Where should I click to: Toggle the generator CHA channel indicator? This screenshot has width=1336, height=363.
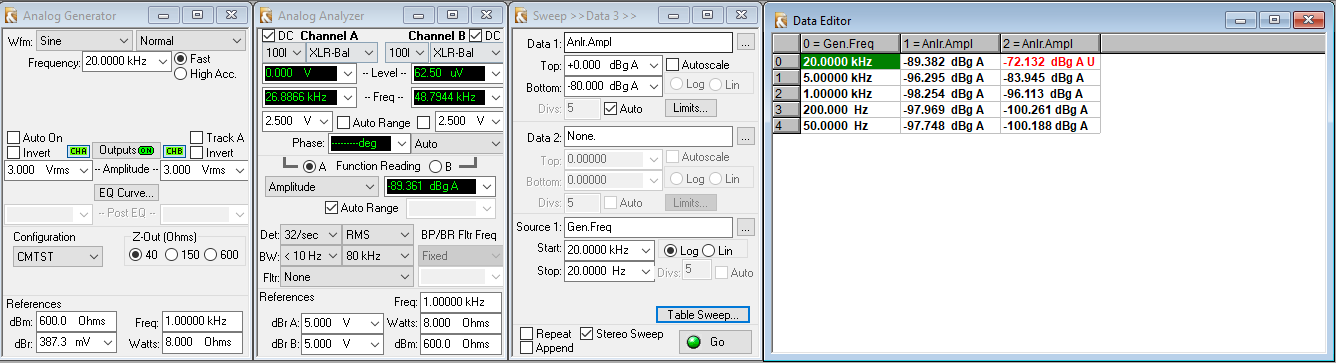[x=78, y=152]
